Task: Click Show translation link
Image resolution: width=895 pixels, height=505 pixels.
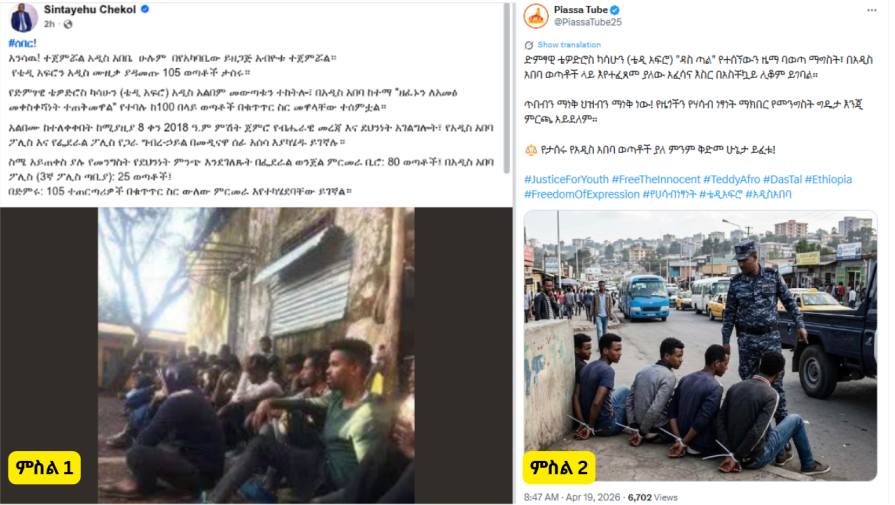Action: tap(569, 45)
